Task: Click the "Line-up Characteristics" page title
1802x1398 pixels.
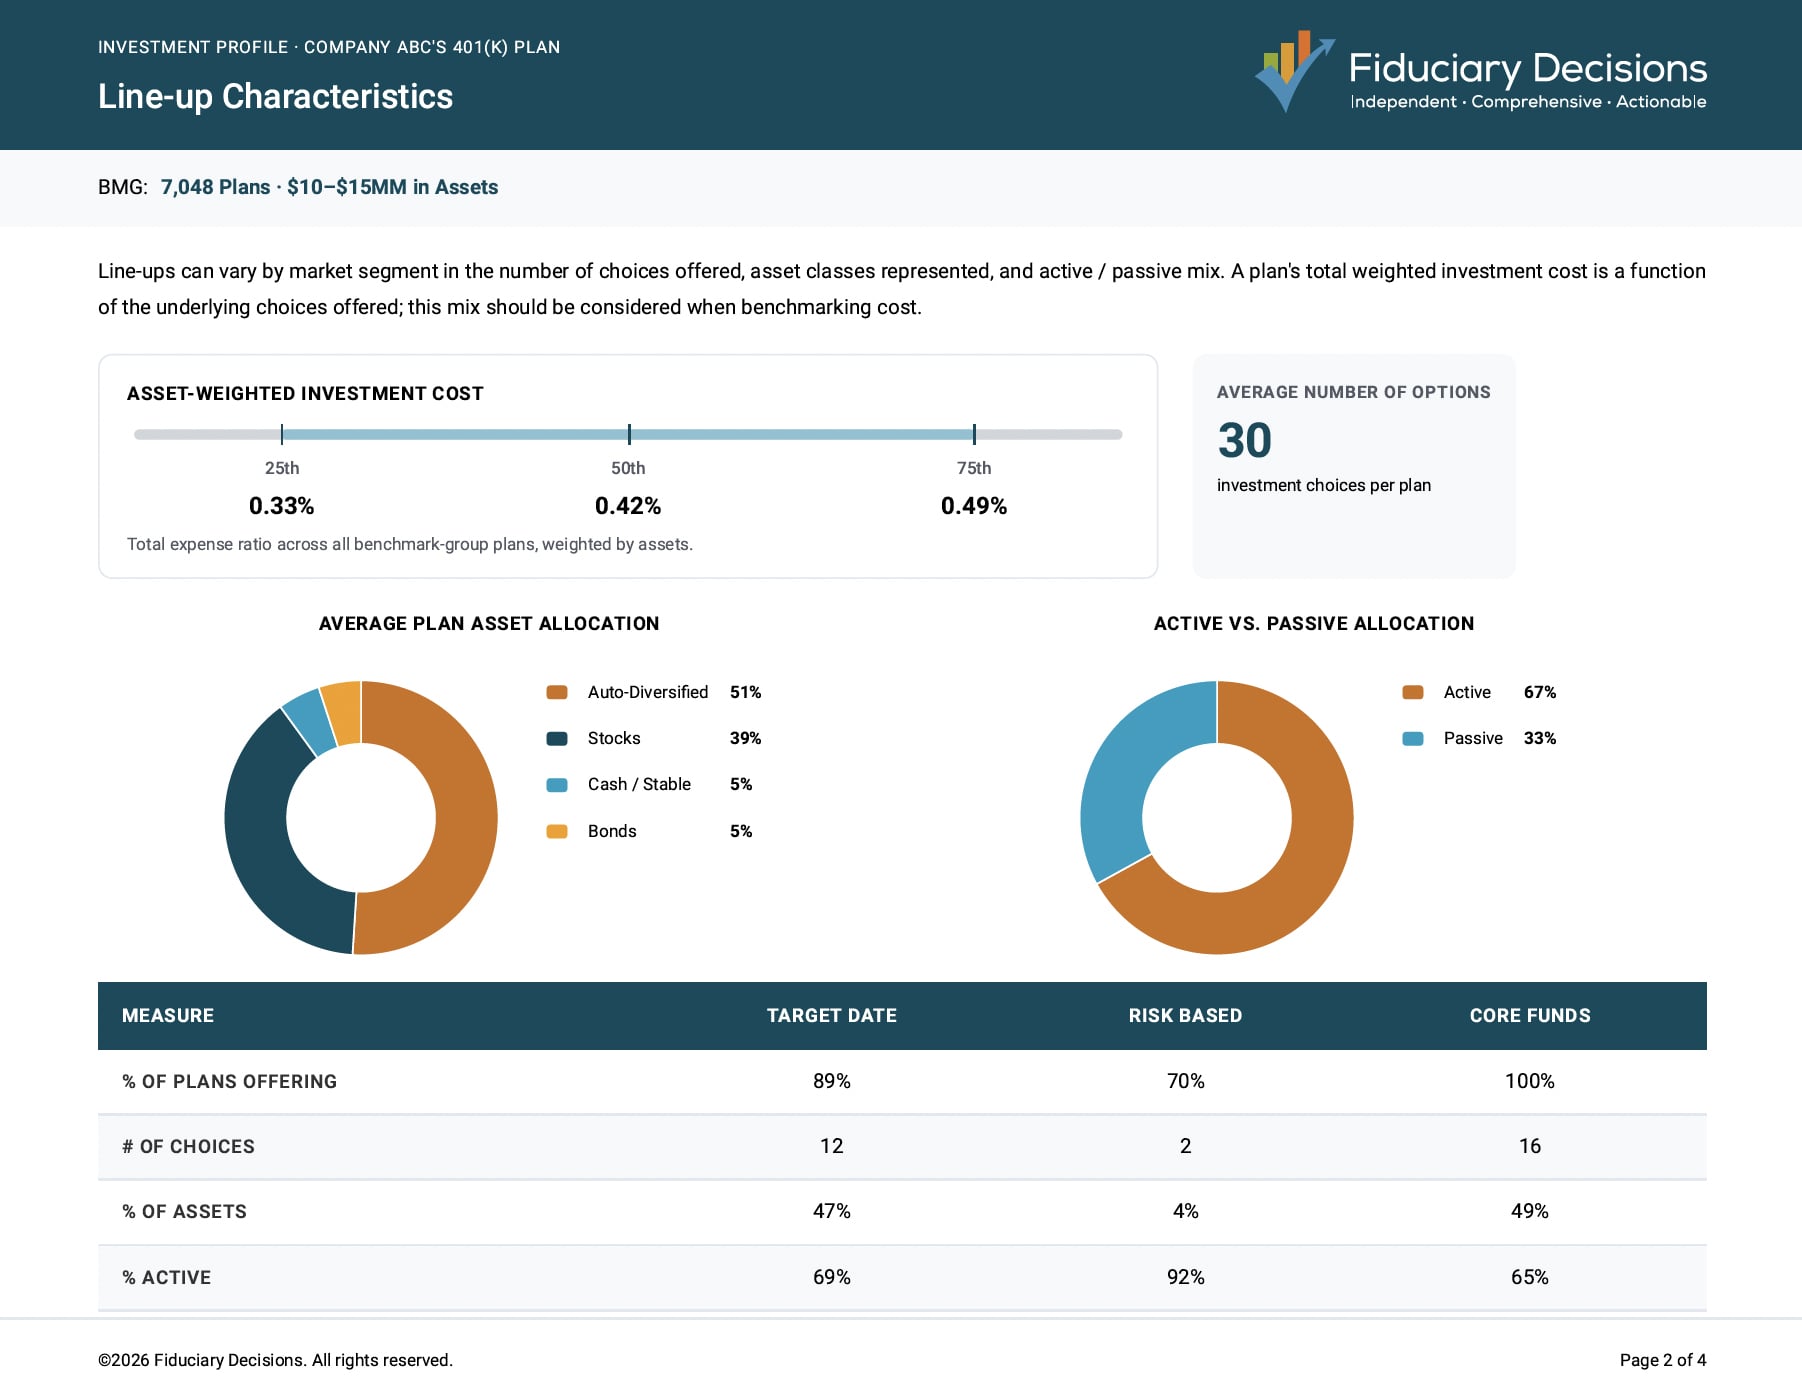Action: 275,96
